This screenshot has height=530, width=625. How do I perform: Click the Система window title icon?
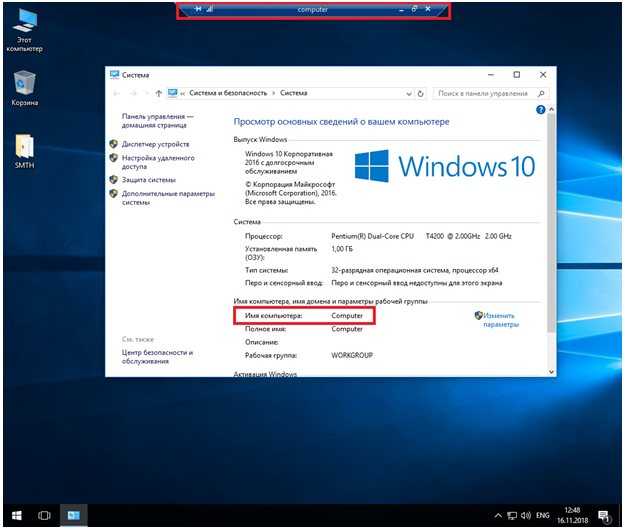114,75
